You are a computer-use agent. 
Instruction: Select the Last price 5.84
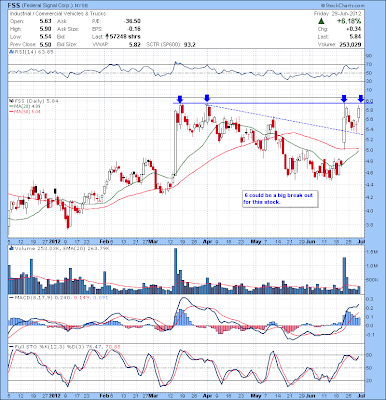point(356,37)
